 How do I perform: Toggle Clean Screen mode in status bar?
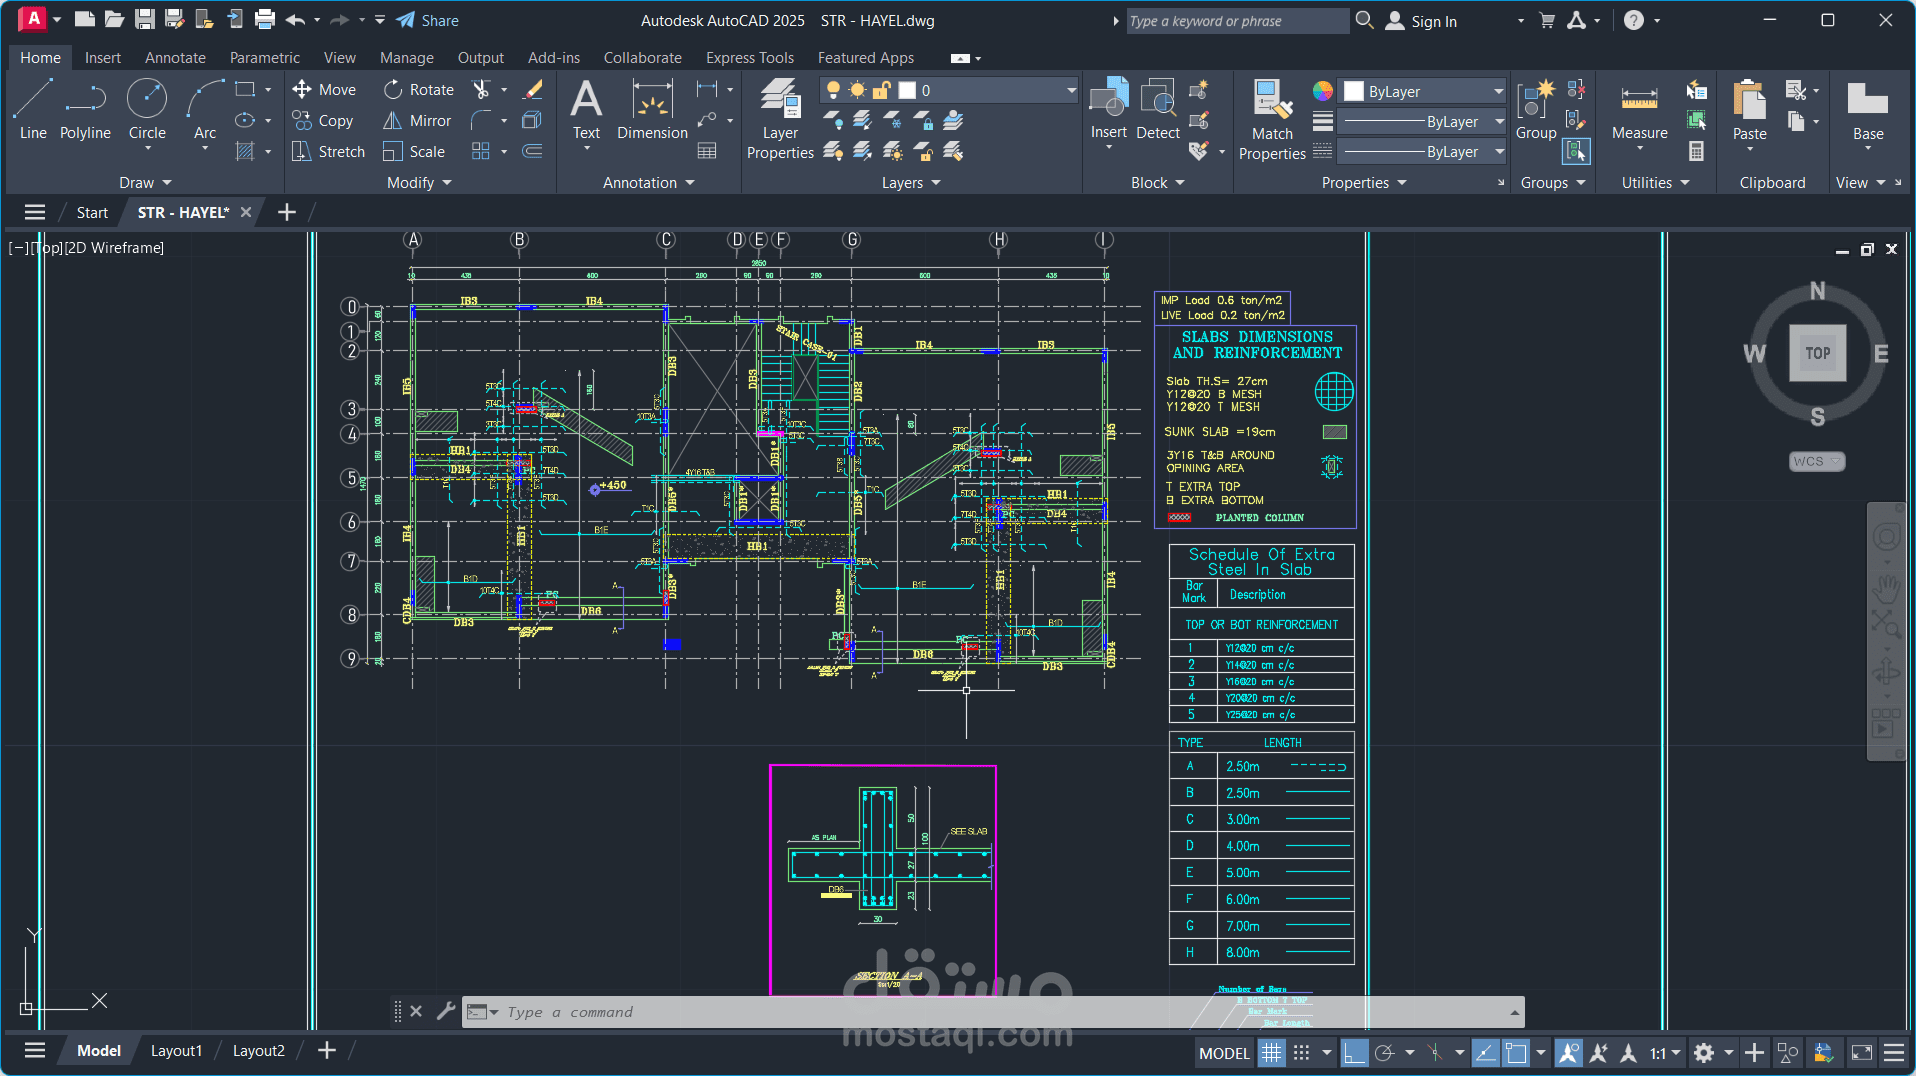1862,1052
